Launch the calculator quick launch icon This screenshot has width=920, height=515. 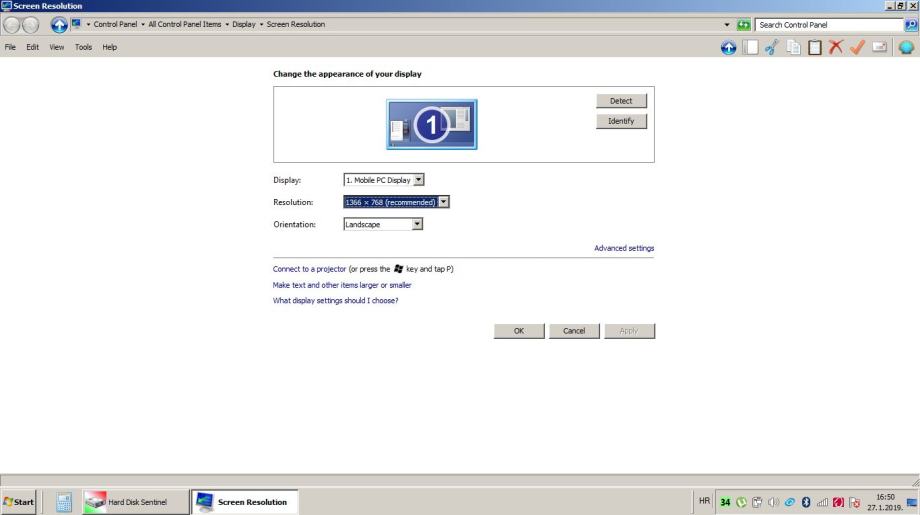pos(64,502)
